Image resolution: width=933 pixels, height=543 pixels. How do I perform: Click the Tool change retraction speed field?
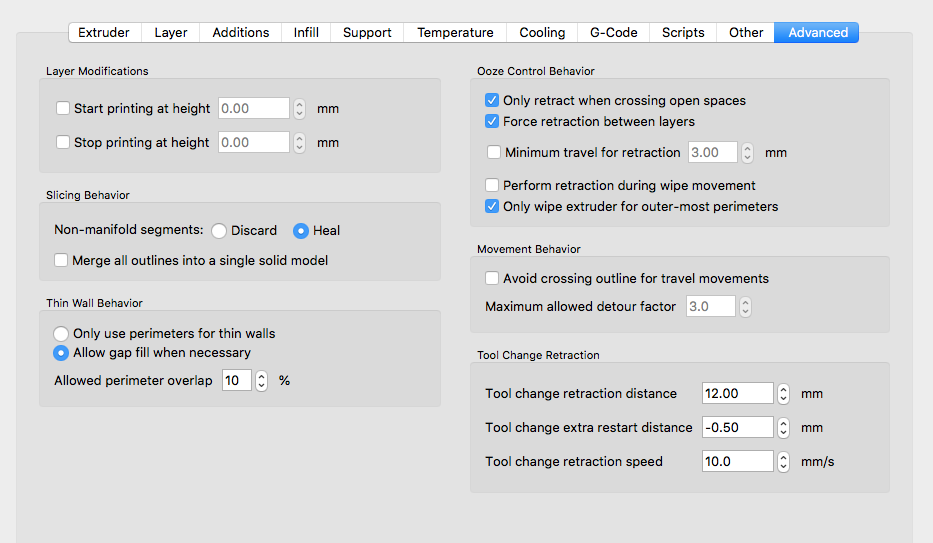pyautogui.click(x=737, y=461)
